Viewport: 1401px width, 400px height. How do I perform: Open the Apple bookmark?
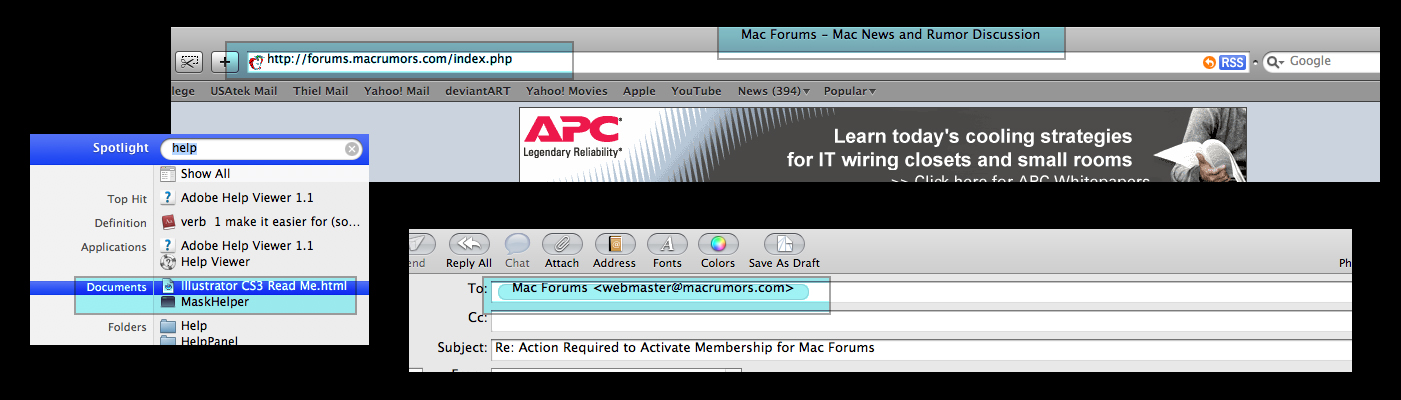pyautogui.click(x=639, y=91)
